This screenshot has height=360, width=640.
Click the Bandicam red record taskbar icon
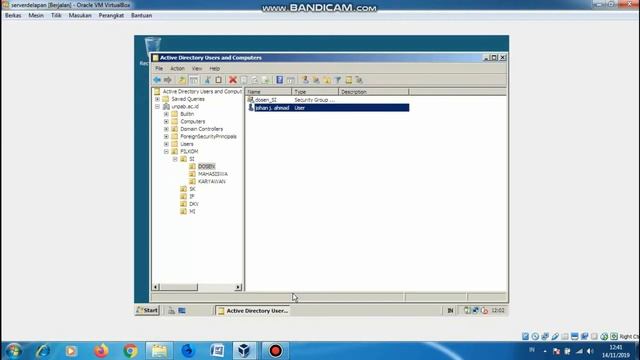(x=275, y=351)
